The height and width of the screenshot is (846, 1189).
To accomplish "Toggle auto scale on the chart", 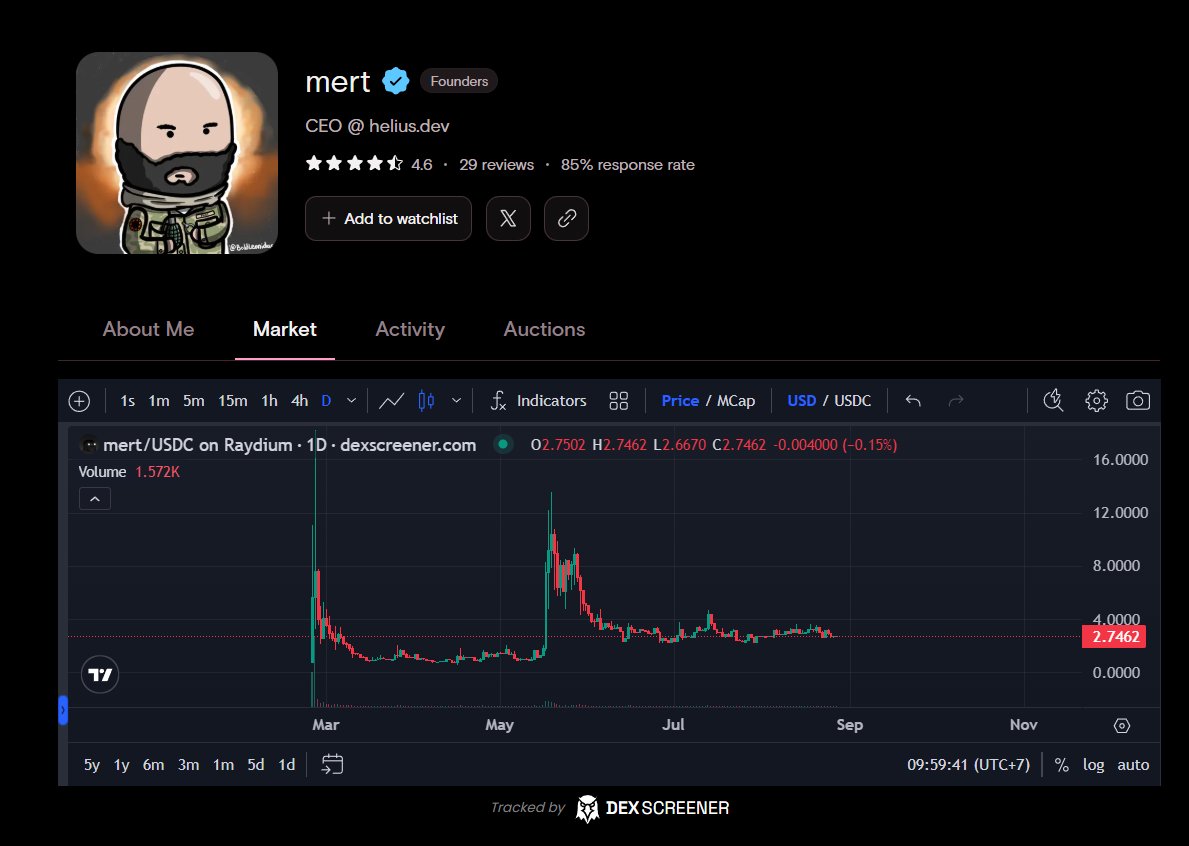I will pyautogui.click(x=1133, y=765).
